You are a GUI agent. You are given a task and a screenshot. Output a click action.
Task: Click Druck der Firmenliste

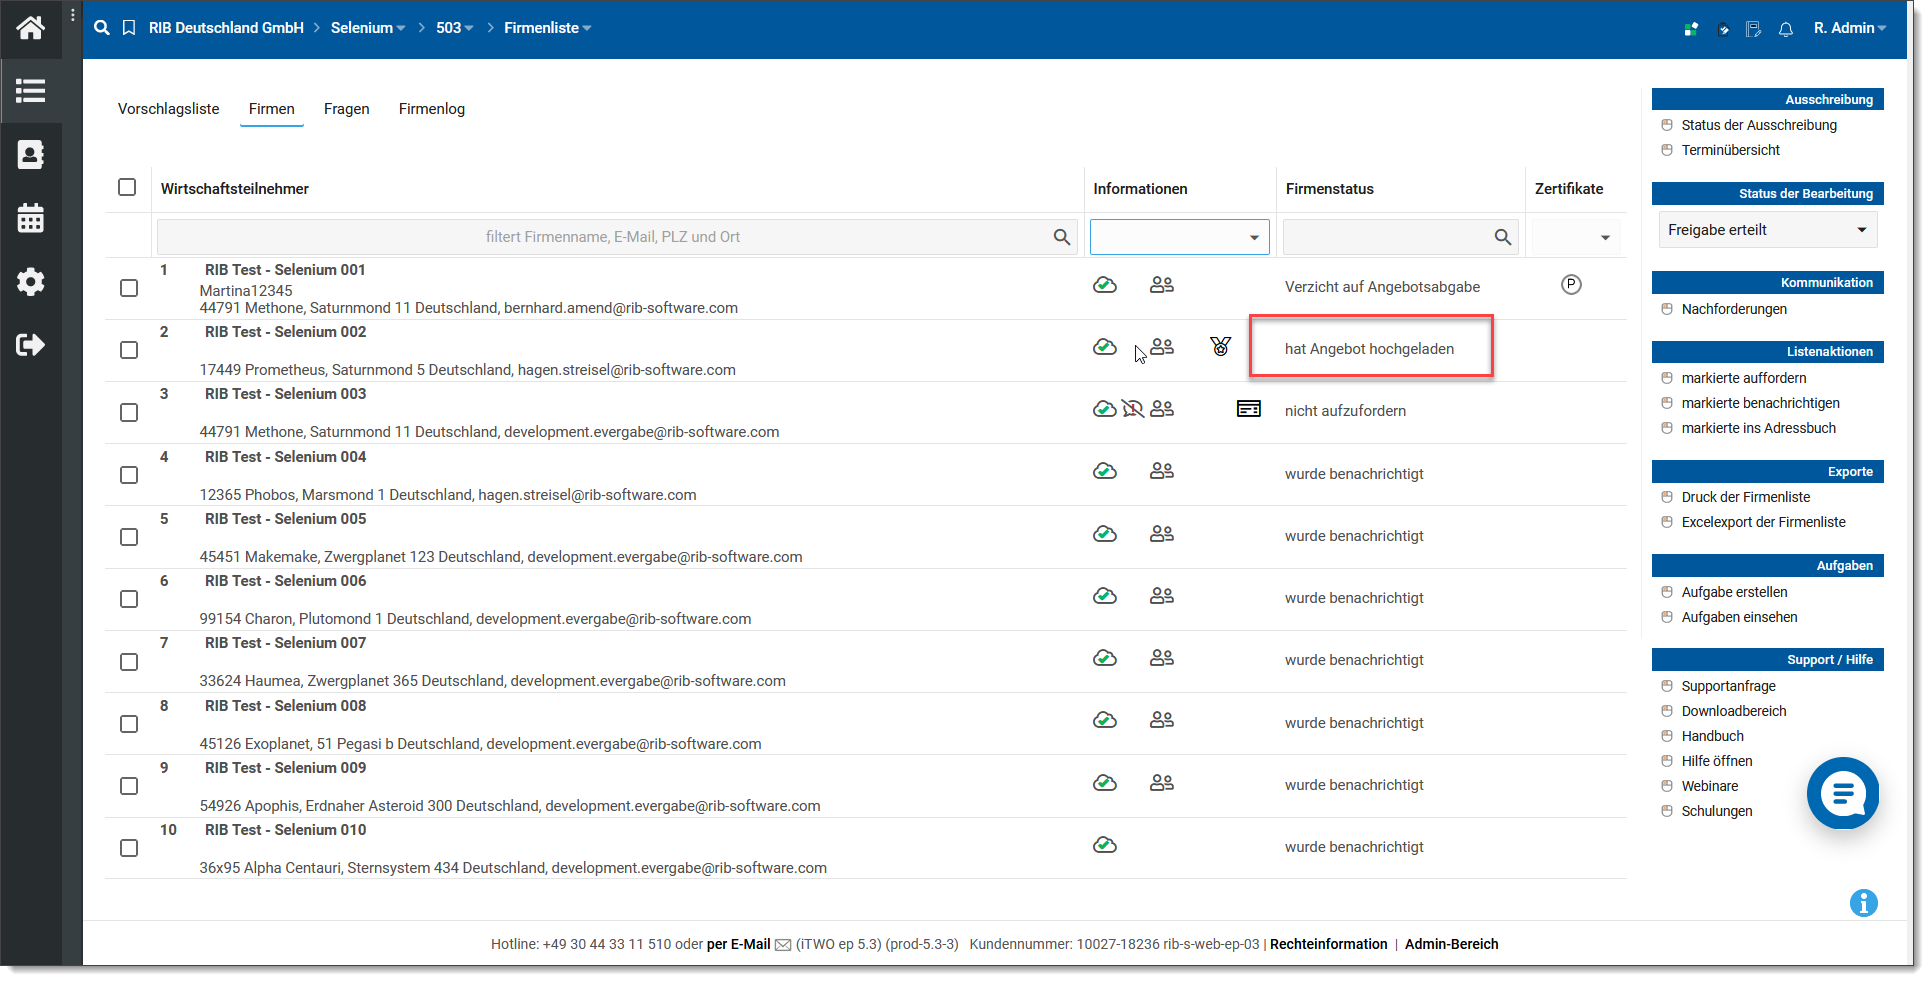click(1745, 497)
